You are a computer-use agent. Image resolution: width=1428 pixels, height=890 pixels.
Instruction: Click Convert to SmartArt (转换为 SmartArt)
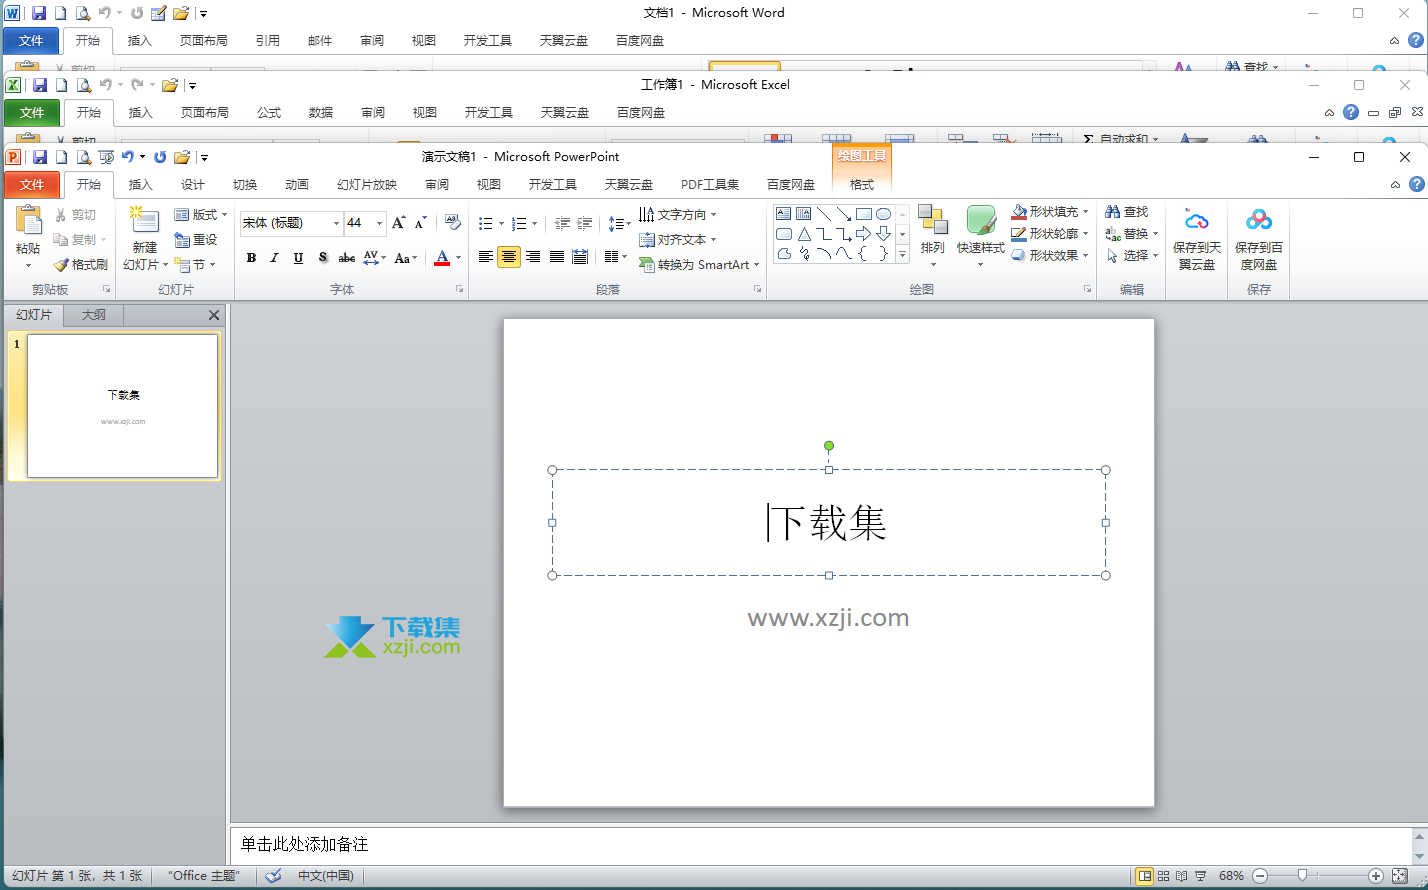pos(700,265)
